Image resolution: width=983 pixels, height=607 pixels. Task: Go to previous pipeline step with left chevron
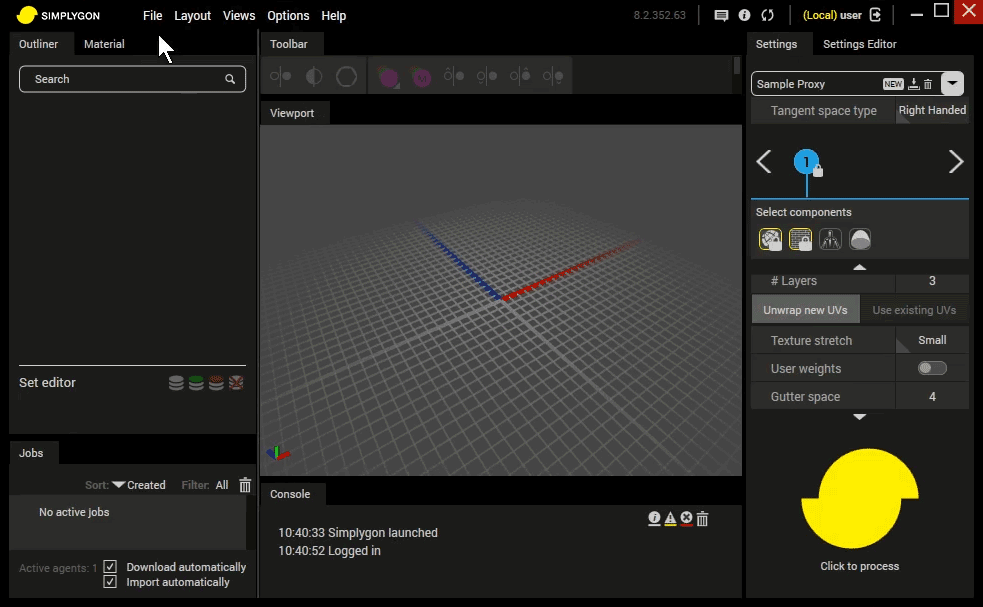pyautogui.click(x=764, y=162)
